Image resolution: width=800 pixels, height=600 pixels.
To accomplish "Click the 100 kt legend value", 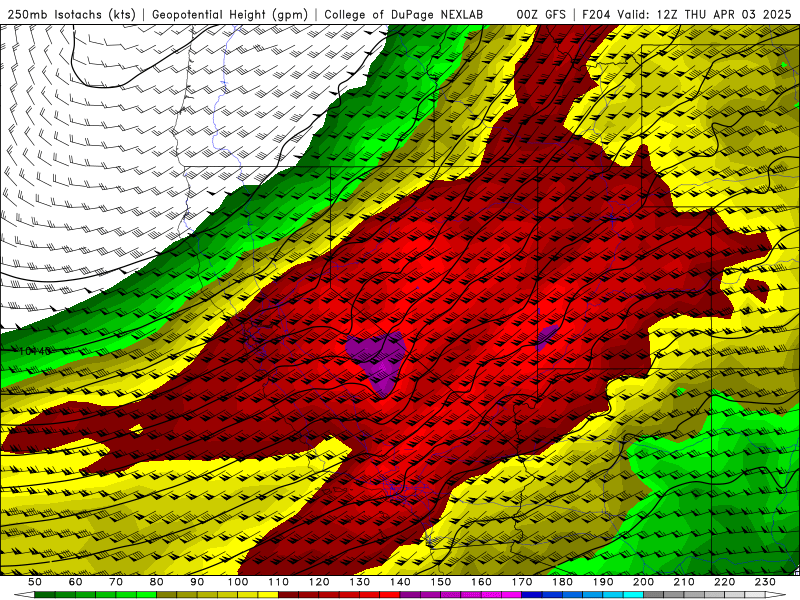I will pos(238,582).
